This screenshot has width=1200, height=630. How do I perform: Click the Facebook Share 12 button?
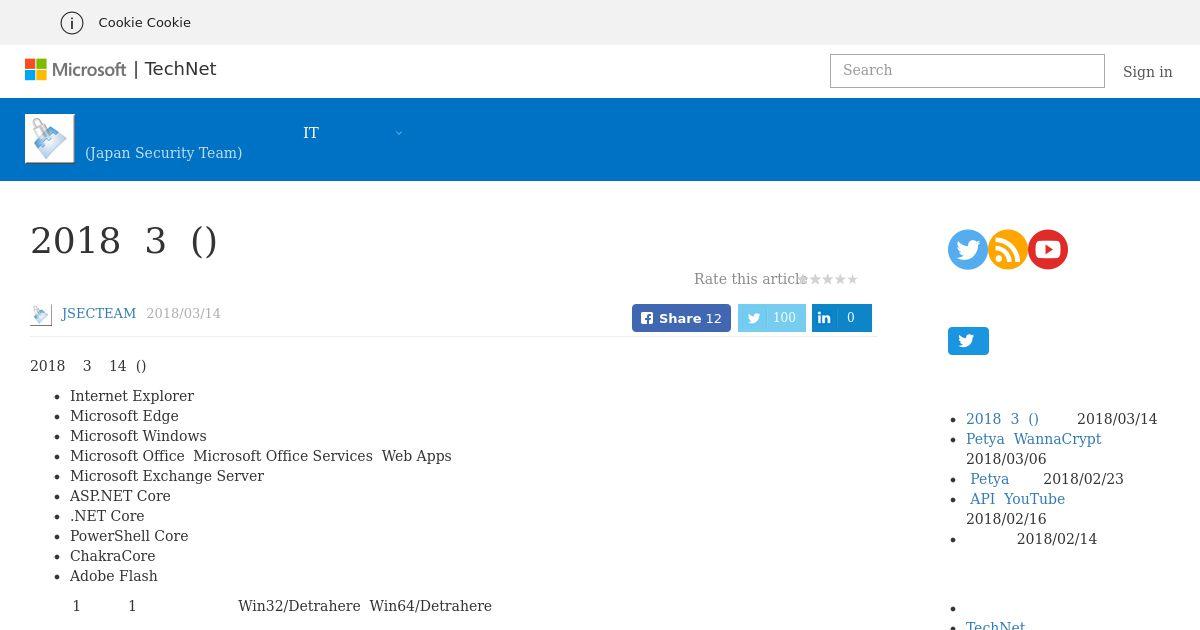pyautogui.click(x=681, y=318)
